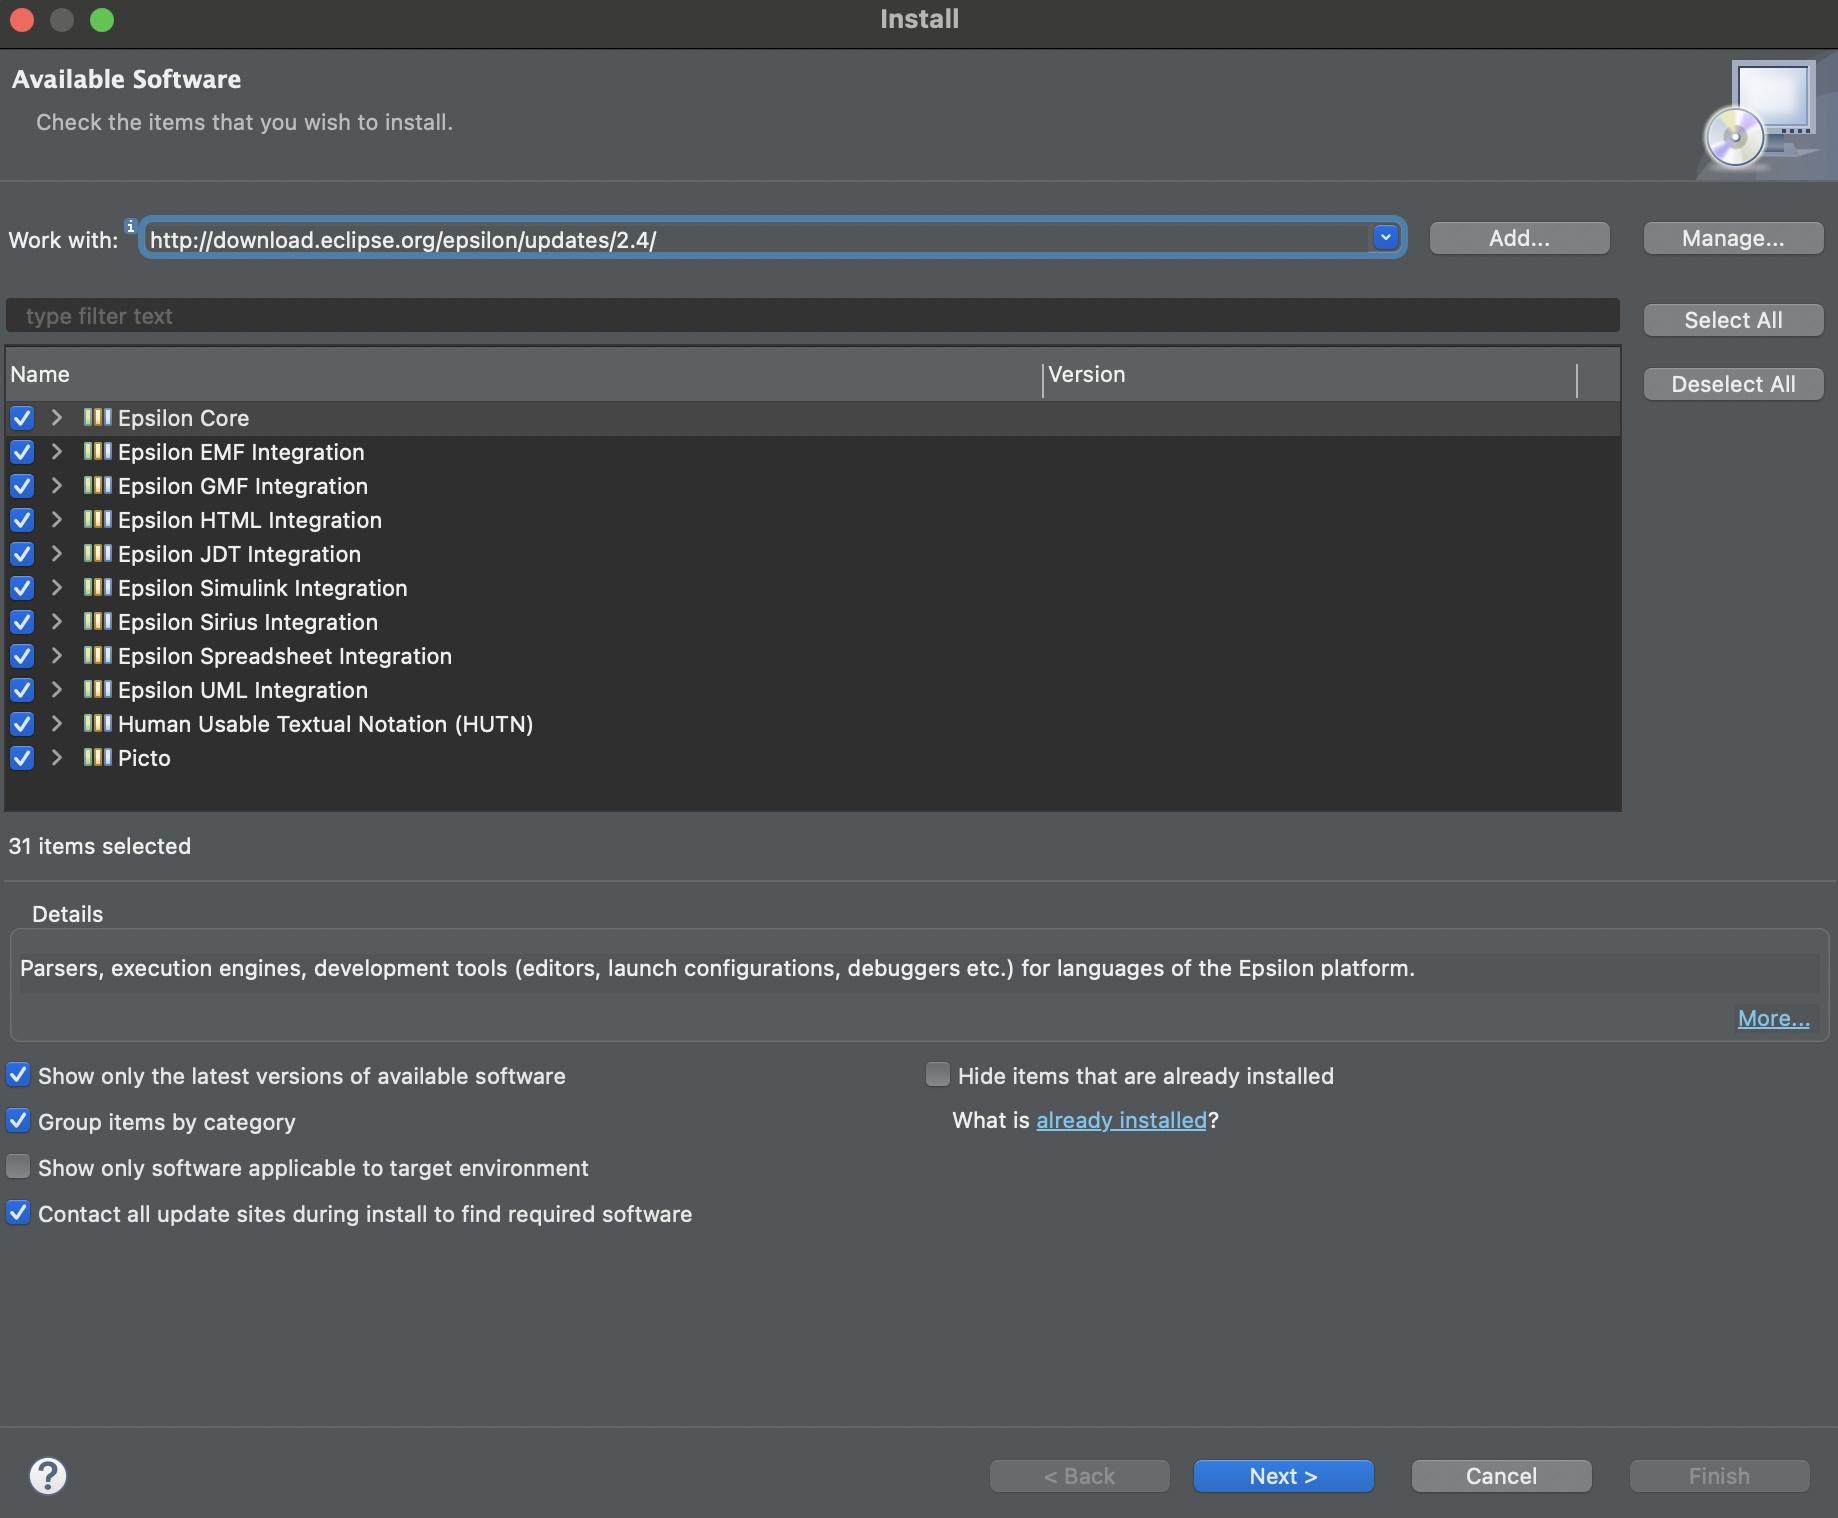Uncheck the Epsilon Sirius Integration checkbox
The image size is (1838, 1518).
tap(22, 622)
